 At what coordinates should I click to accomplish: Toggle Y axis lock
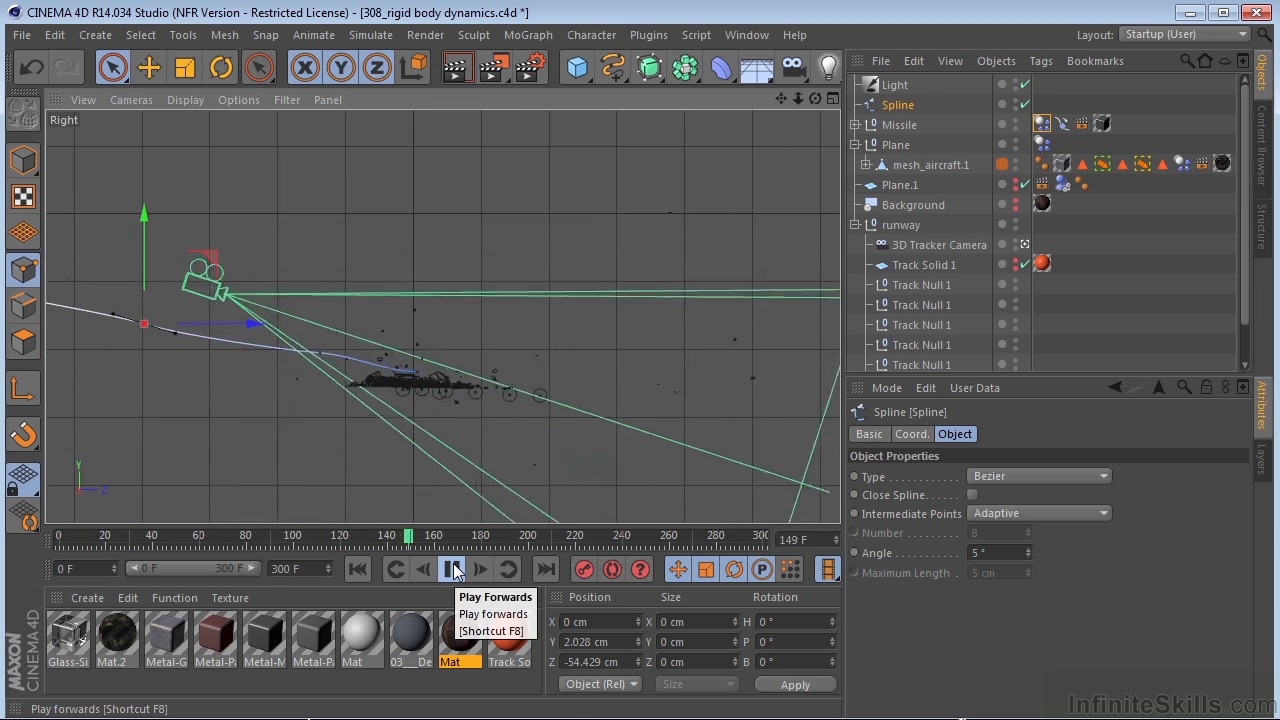[341, 67]
